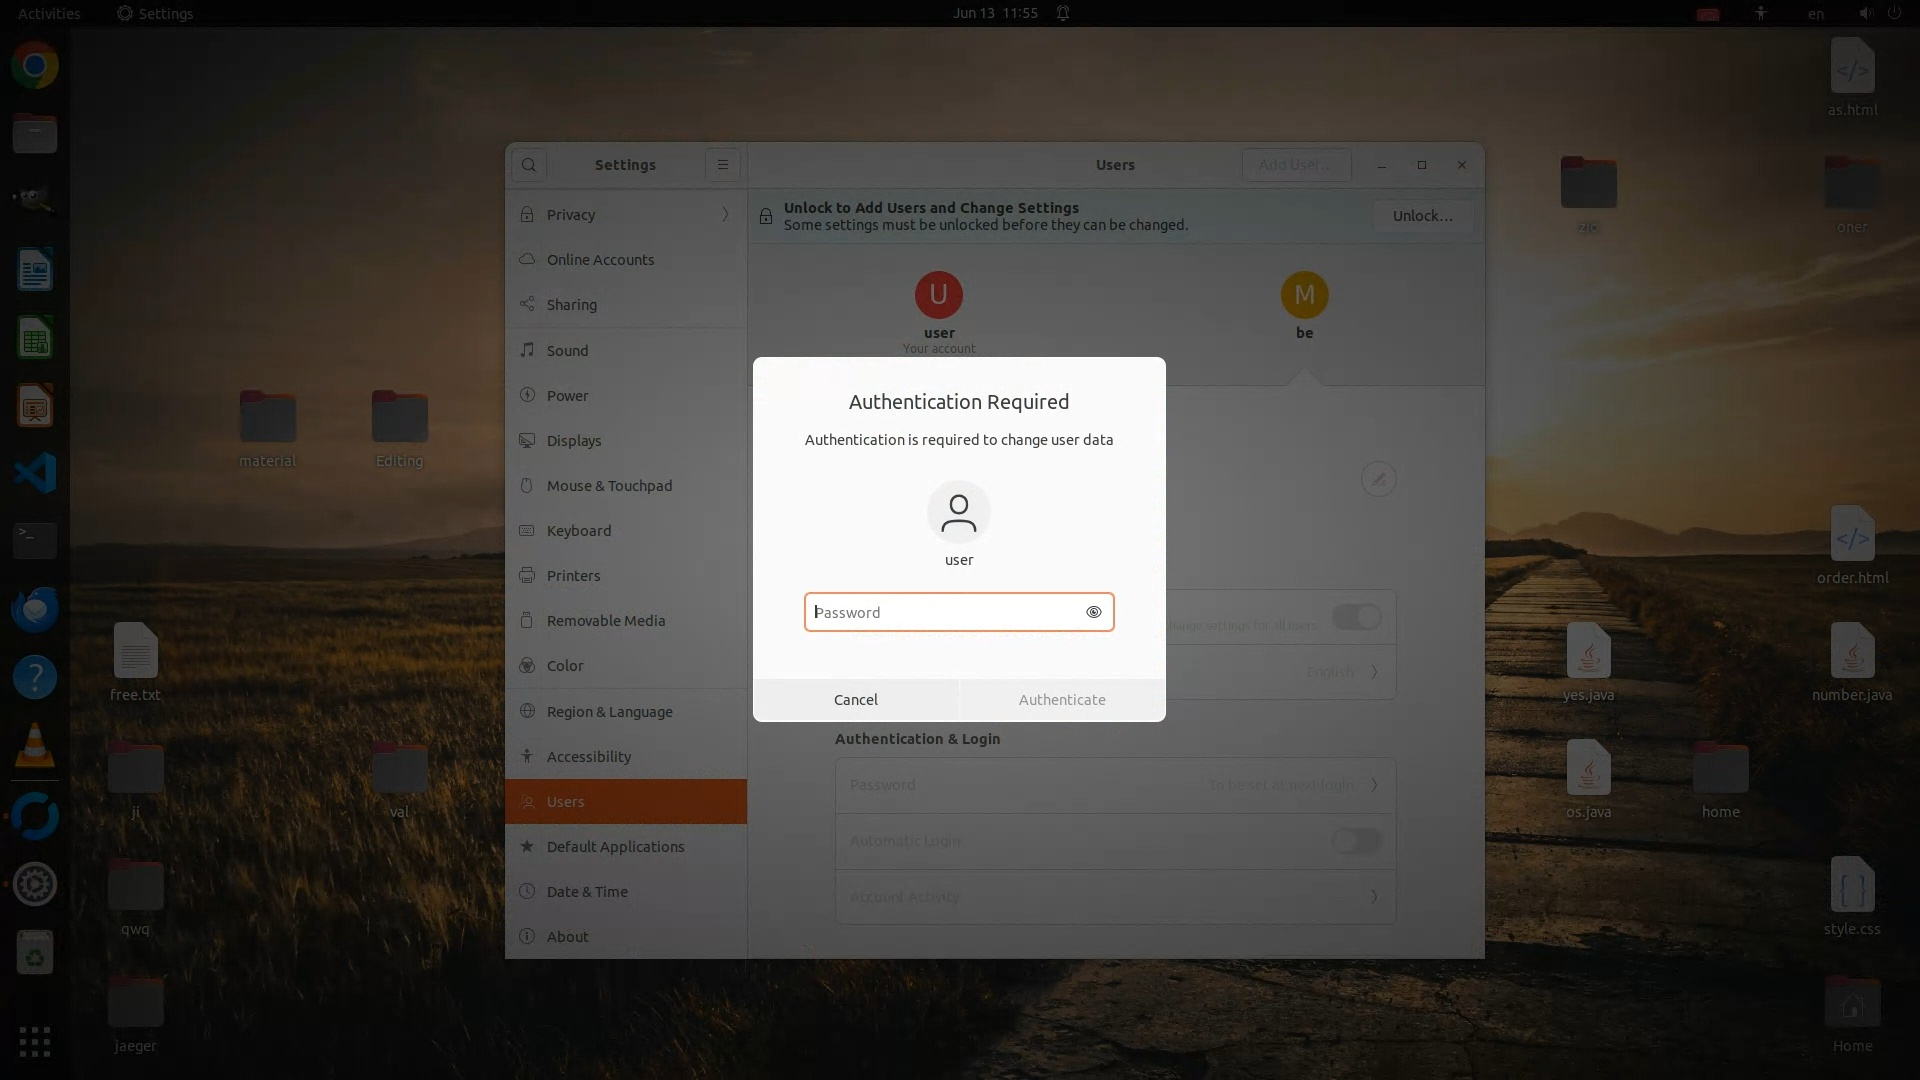Open the system volume indicator
The image size is (1920, 1080).
[x=1865, y=13]
